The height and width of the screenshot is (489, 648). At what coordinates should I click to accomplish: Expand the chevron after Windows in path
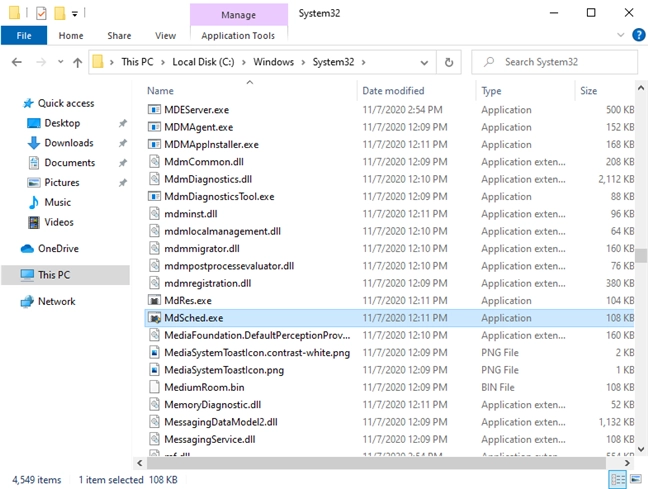pyautogui.click(x=303, y=62)
